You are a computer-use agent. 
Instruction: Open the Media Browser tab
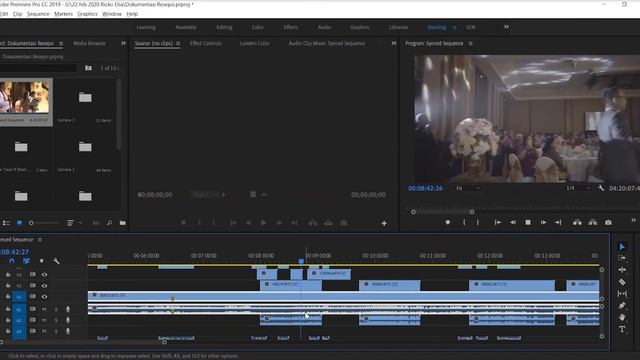pos(89,43)
